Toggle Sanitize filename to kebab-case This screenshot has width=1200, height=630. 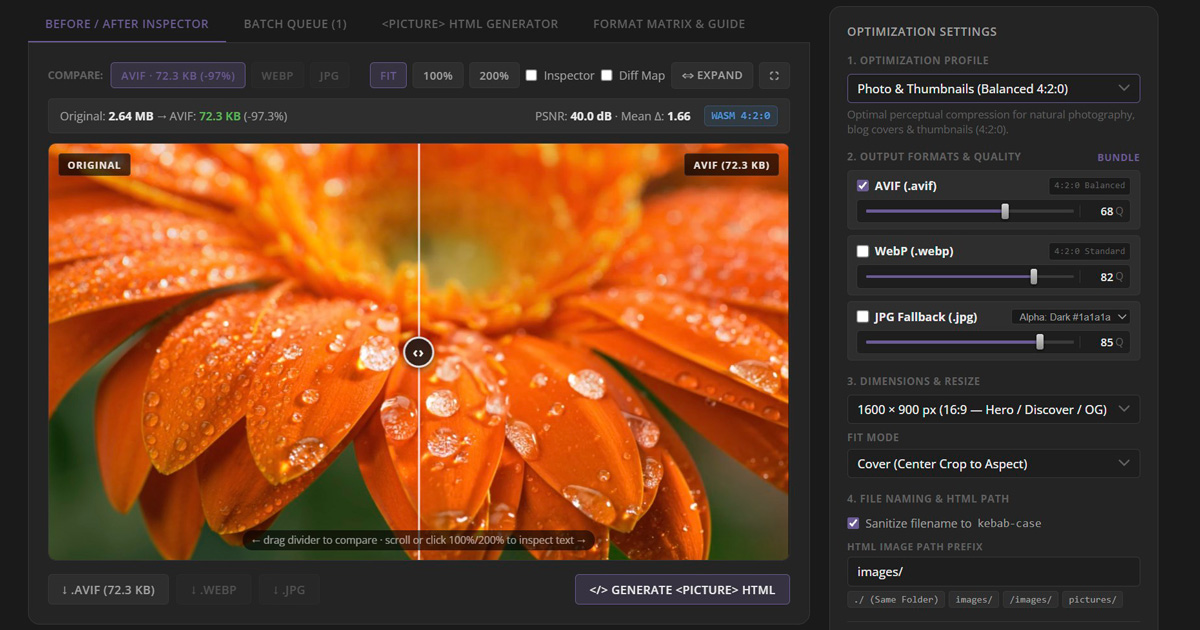[x=853, y=523]
